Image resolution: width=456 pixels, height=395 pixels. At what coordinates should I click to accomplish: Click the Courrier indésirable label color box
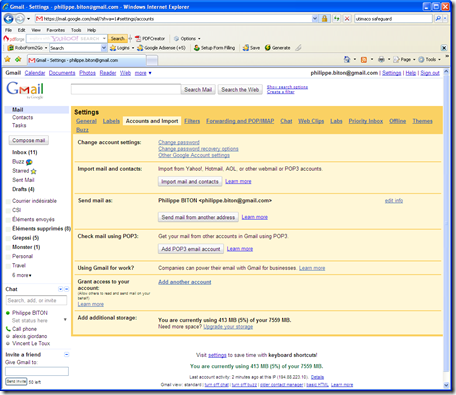8,201
